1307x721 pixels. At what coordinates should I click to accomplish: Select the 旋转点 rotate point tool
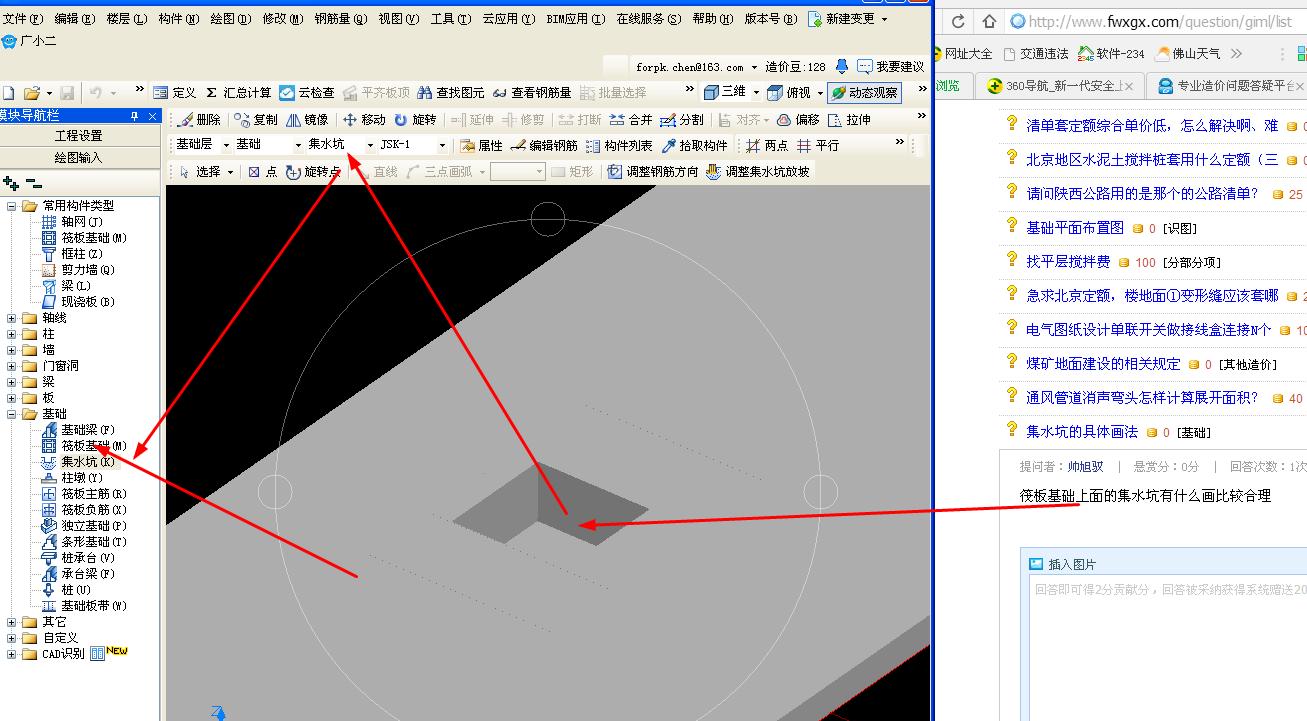[x=314, y=172]
